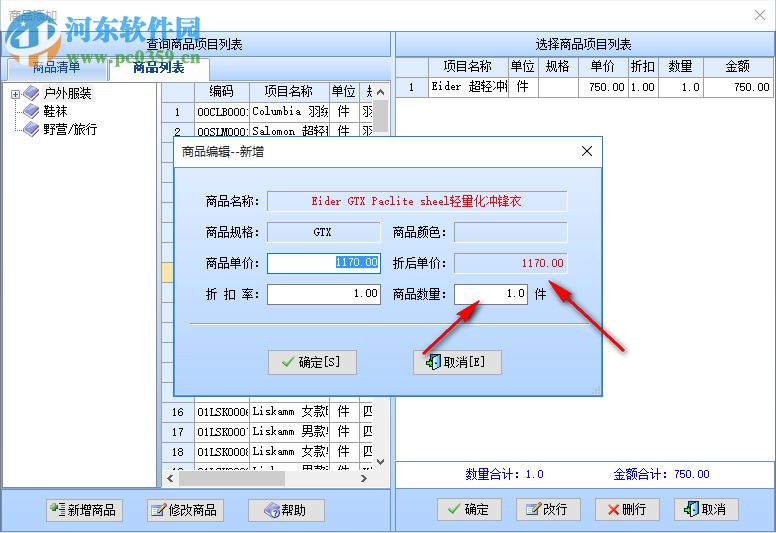Click the 规格 column header
The width and height of the screenshot is (776, 533).
coord(558,67)
